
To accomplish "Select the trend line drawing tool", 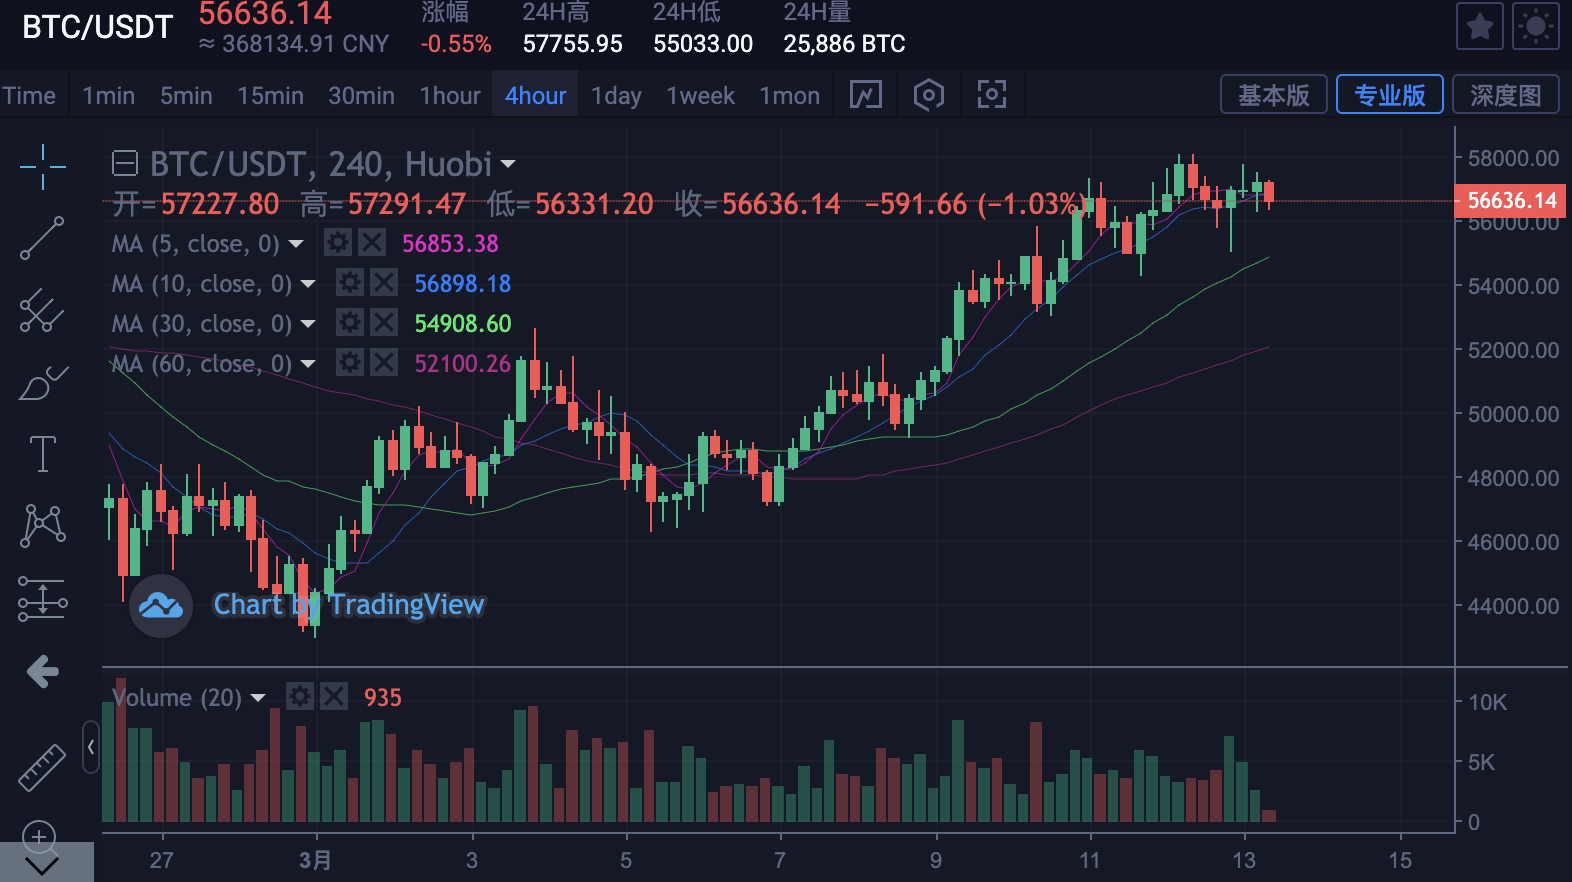I will (43, 238).
